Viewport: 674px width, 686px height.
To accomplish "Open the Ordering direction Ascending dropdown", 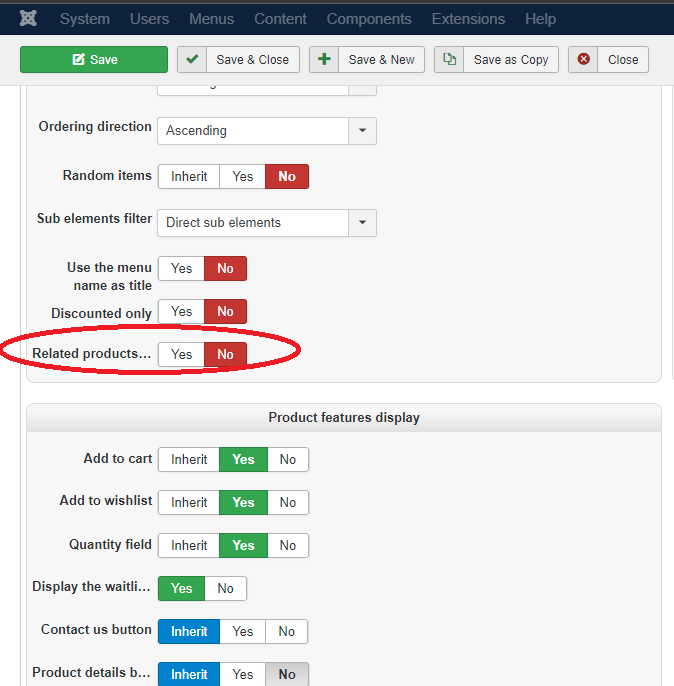I will click(x=267, y=131).
